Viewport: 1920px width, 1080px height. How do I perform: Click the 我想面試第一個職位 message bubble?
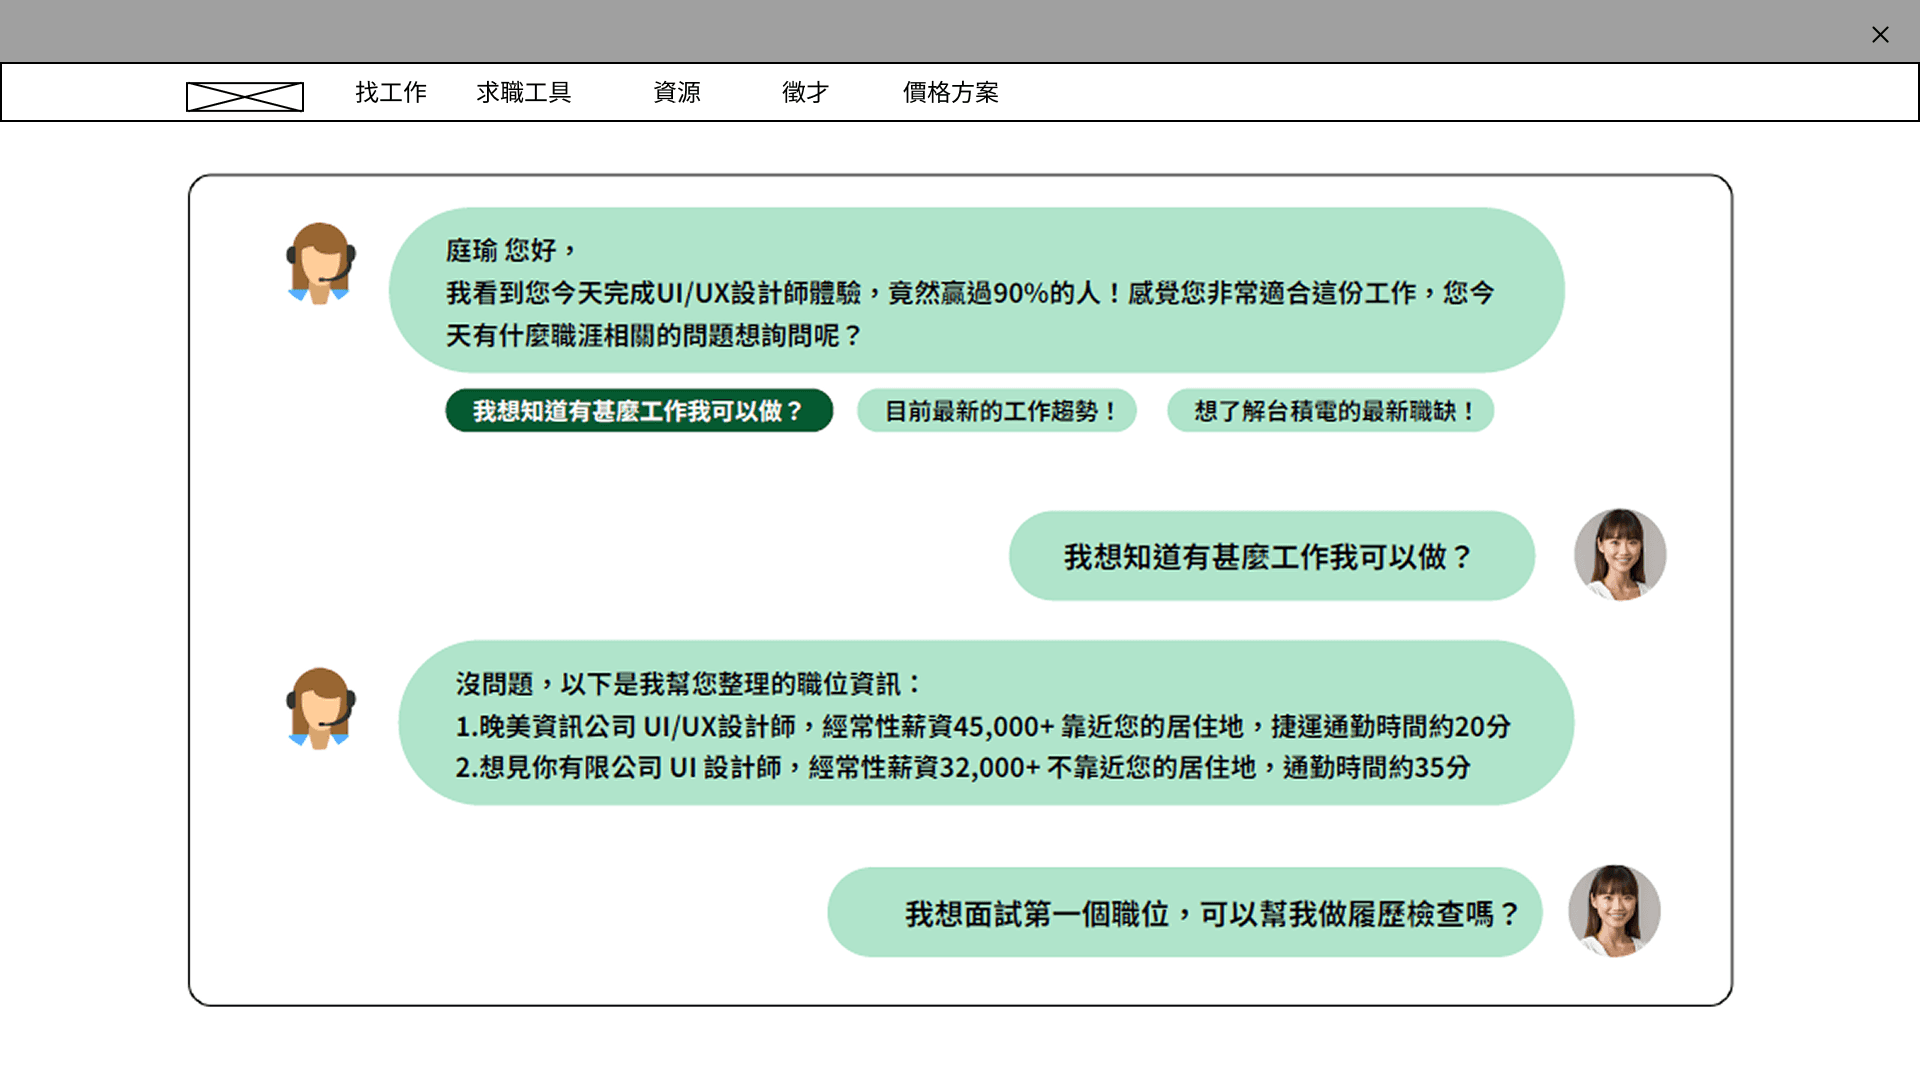(1184, 913)
